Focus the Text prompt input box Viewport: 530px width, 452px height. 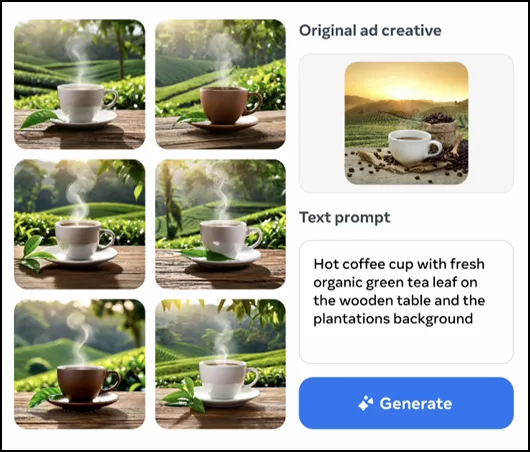click(x=406, y=302)
